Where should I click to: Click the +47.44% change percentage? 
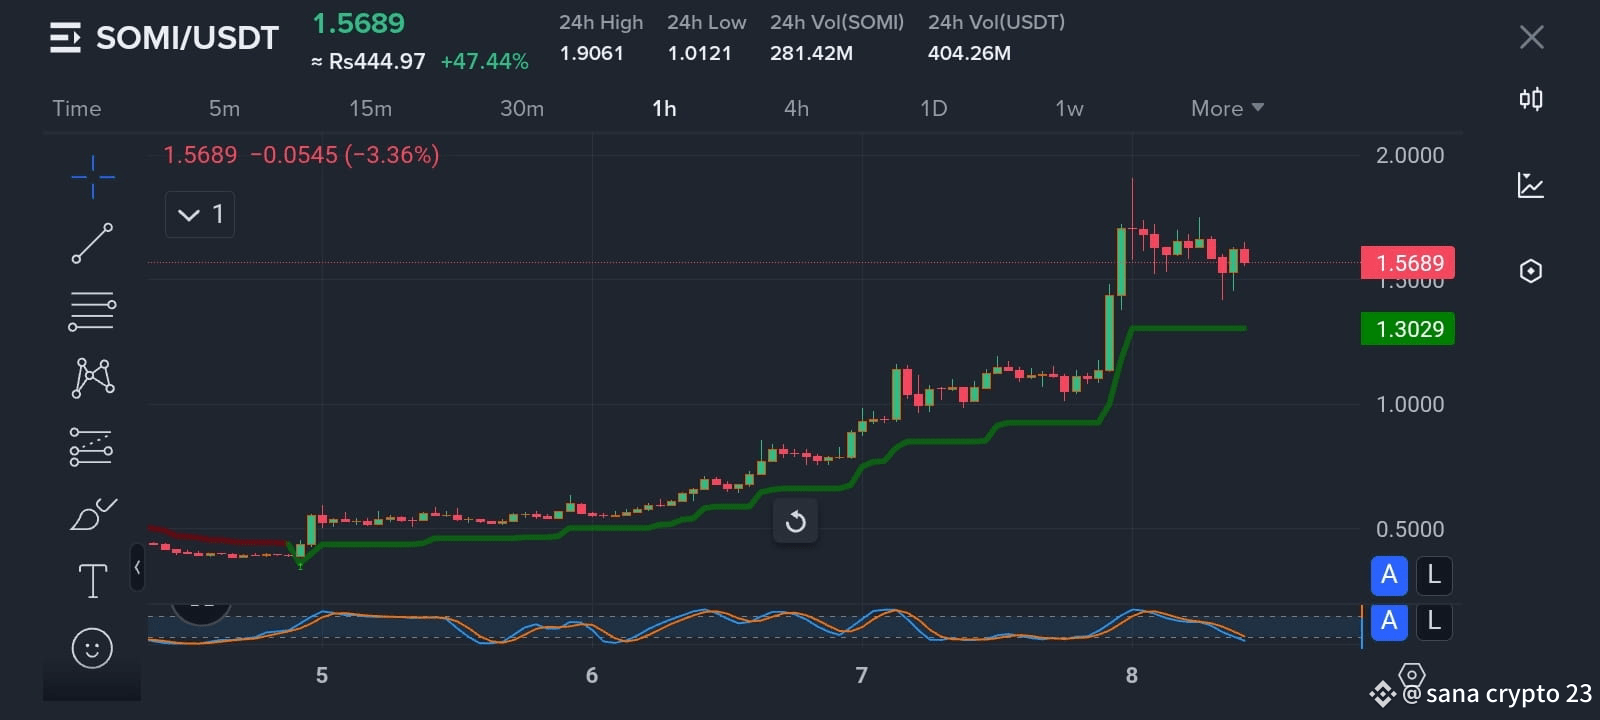[x=484, y=61]
